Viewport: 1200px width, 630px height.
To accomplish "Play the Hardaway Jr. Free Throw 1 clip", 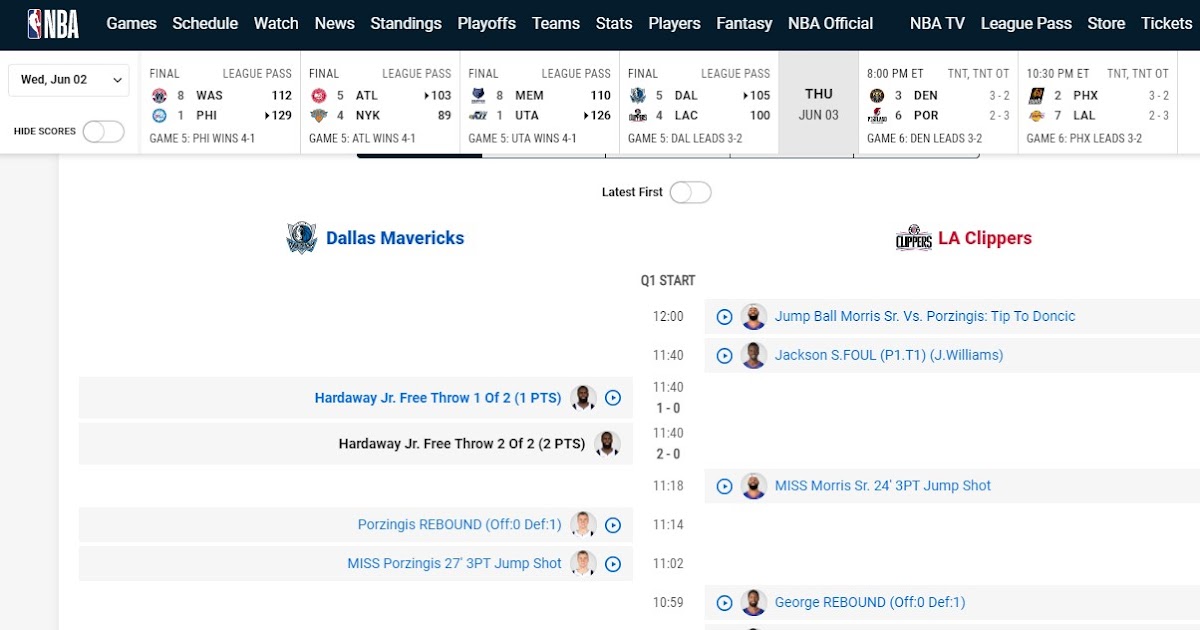I will pyautogui.click(x=612, y=397).
